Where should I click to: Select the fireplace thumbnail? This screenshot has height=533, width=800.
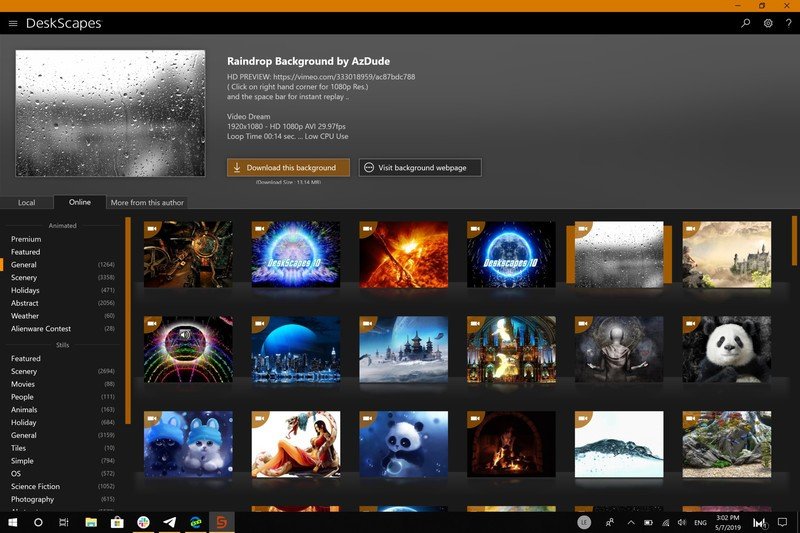[511, 444]
